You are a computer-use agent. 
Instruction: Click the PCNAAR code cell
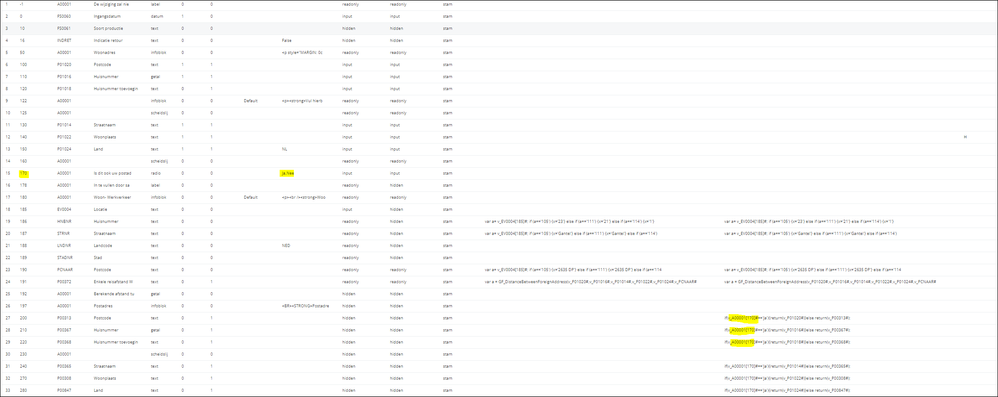click(x=64, y=270)
